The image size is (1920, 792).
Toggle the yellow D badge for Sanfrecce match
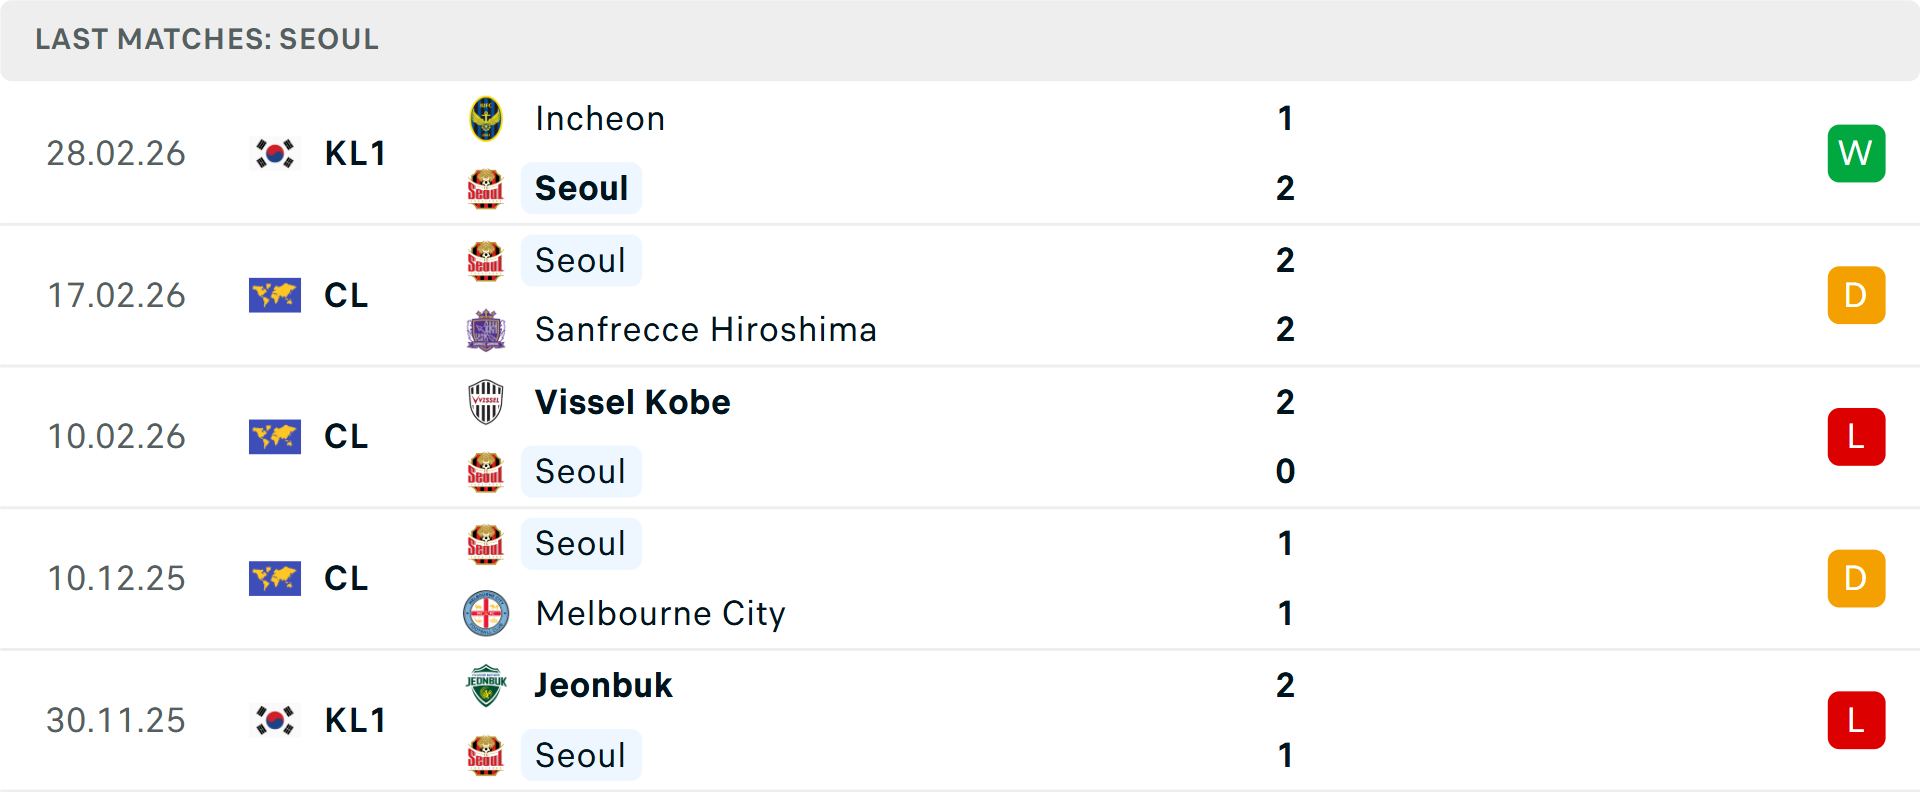(1856, 295)
